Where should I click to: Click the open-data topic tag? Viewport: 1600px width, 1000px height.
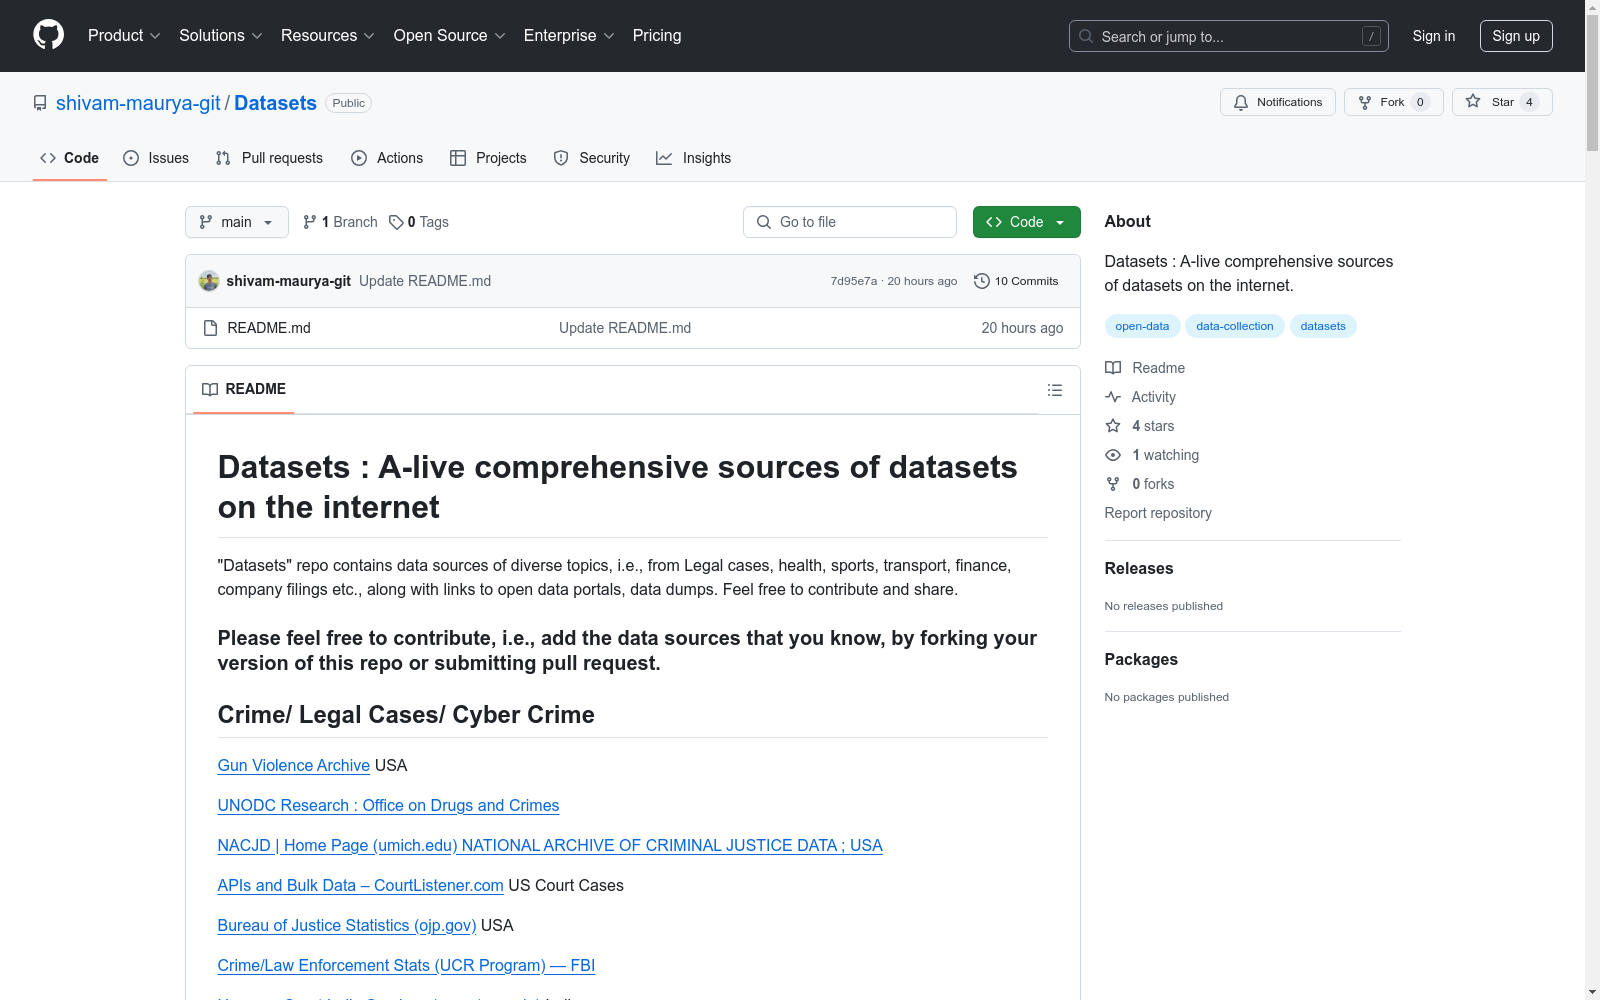pyautogui.click(x=1142, y=326)
